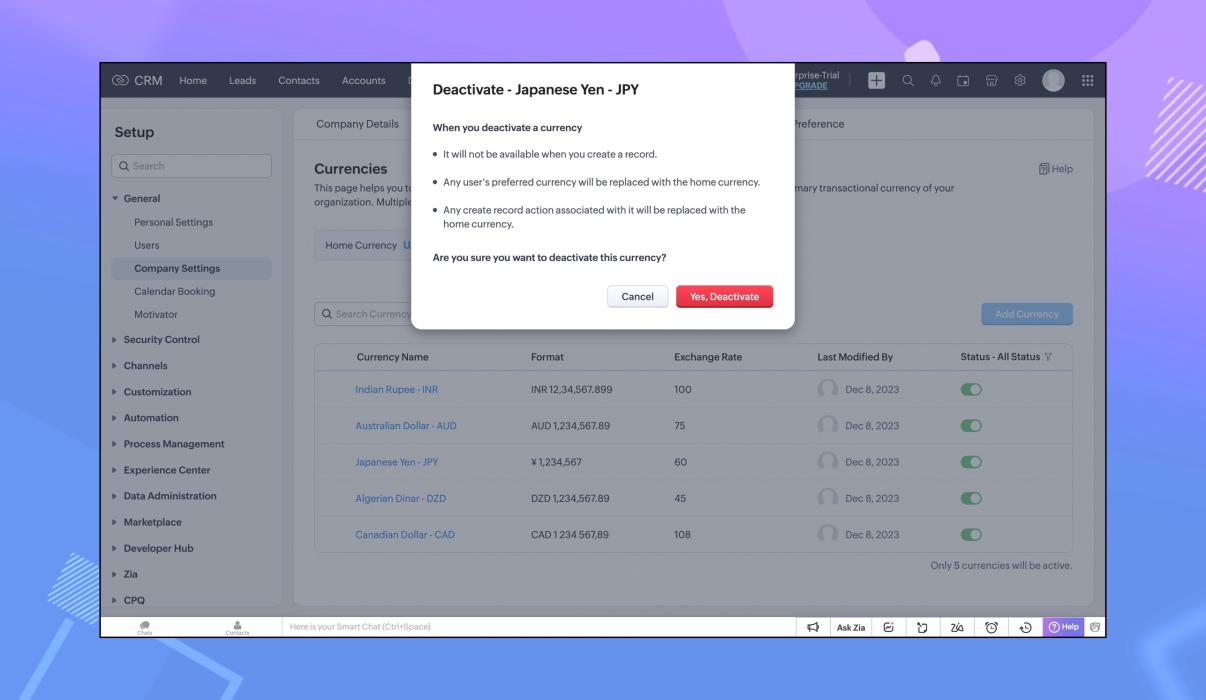Go to the Leads module
Screen dimensions: 1206x700
pos(242,81)
